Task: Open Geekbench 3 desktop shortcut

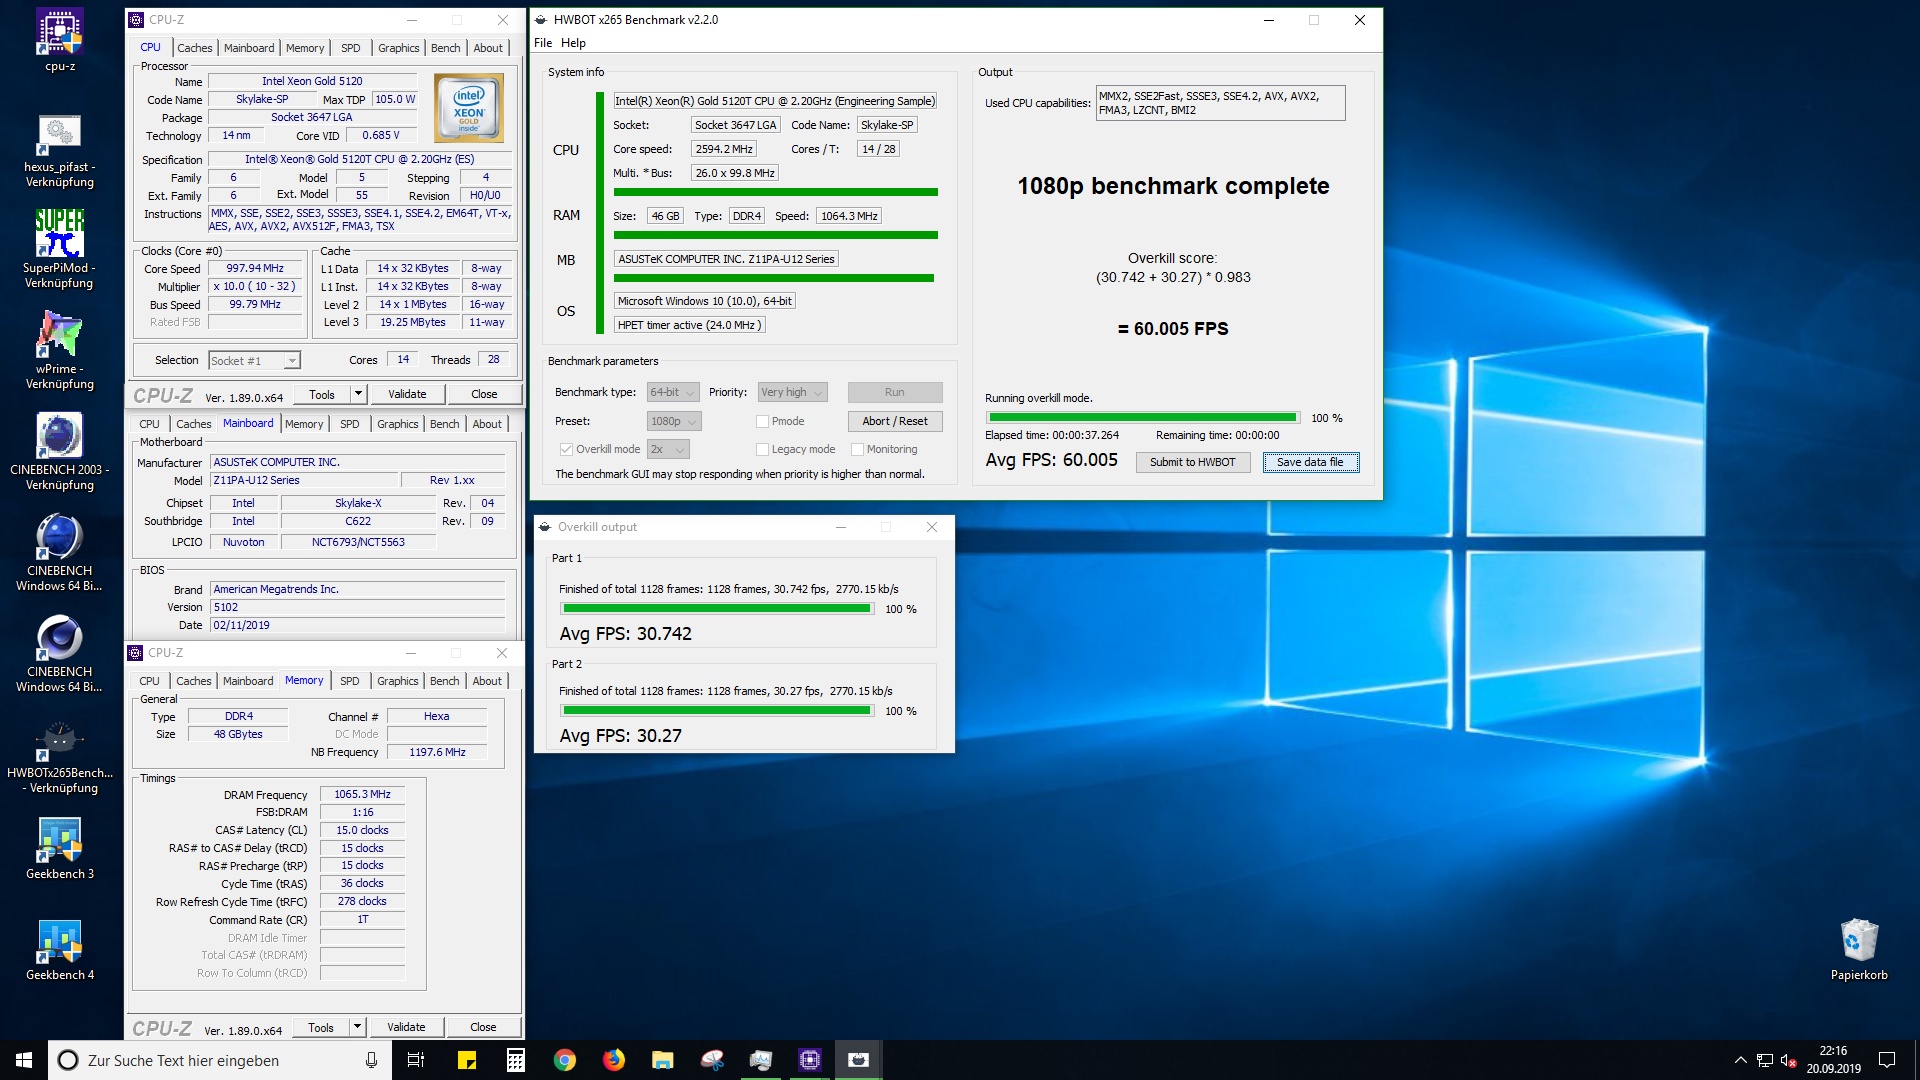Action: click(60, 848)
